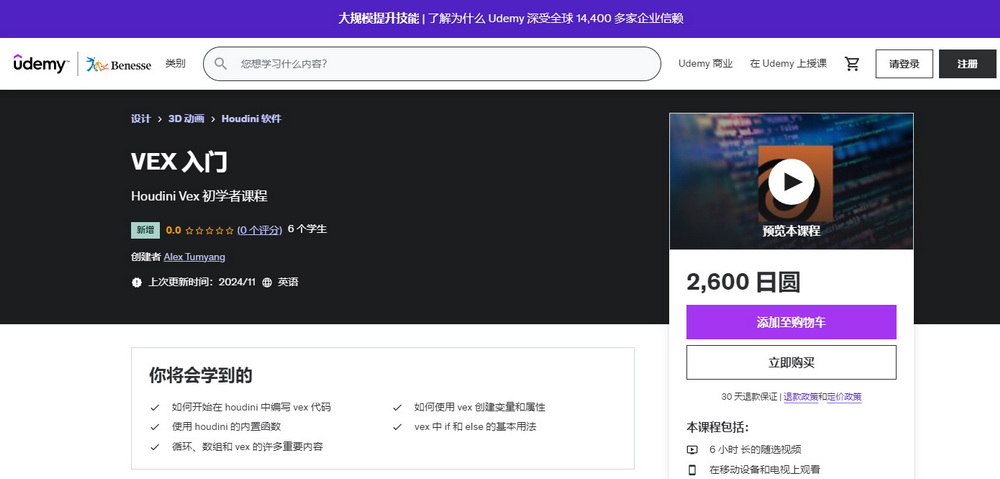Click the last-updated badge icon

136,282
